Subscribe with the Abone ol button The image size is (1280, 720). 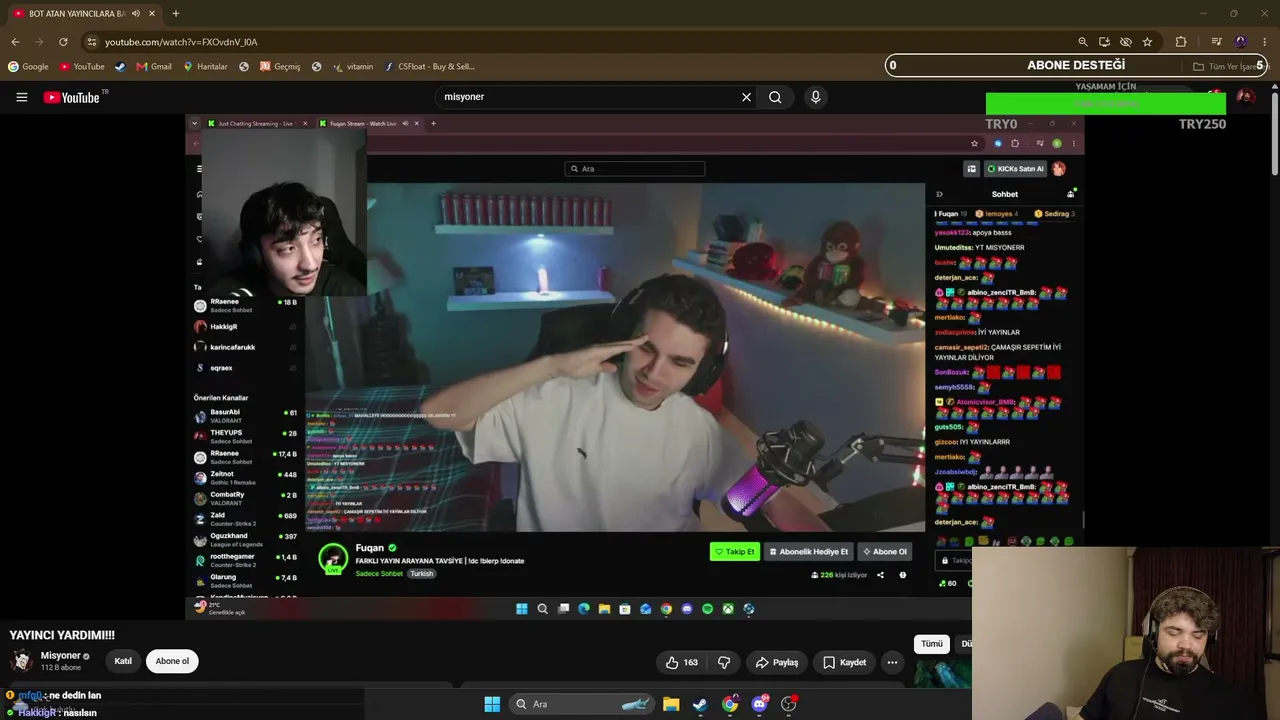(172, 661)
